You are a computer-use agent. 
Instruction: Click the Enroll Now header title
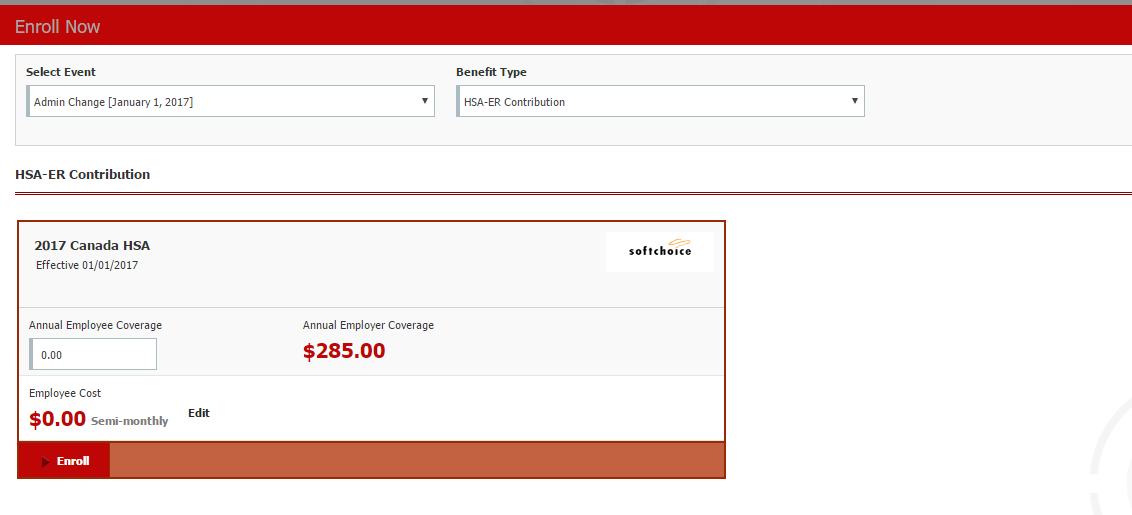pyautogui.click(x=58, y=27)
